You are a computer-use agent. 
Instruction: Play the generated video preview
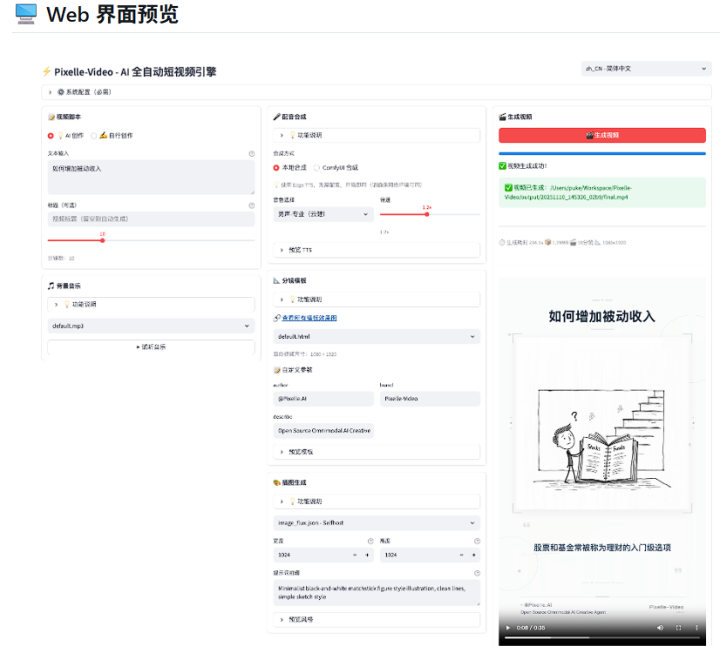point(509,628)
